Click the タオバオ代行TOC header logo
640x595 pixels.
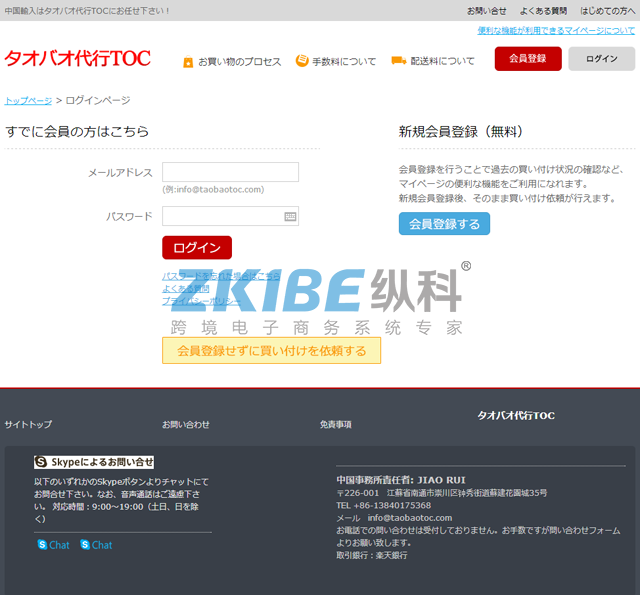(78, 59)
